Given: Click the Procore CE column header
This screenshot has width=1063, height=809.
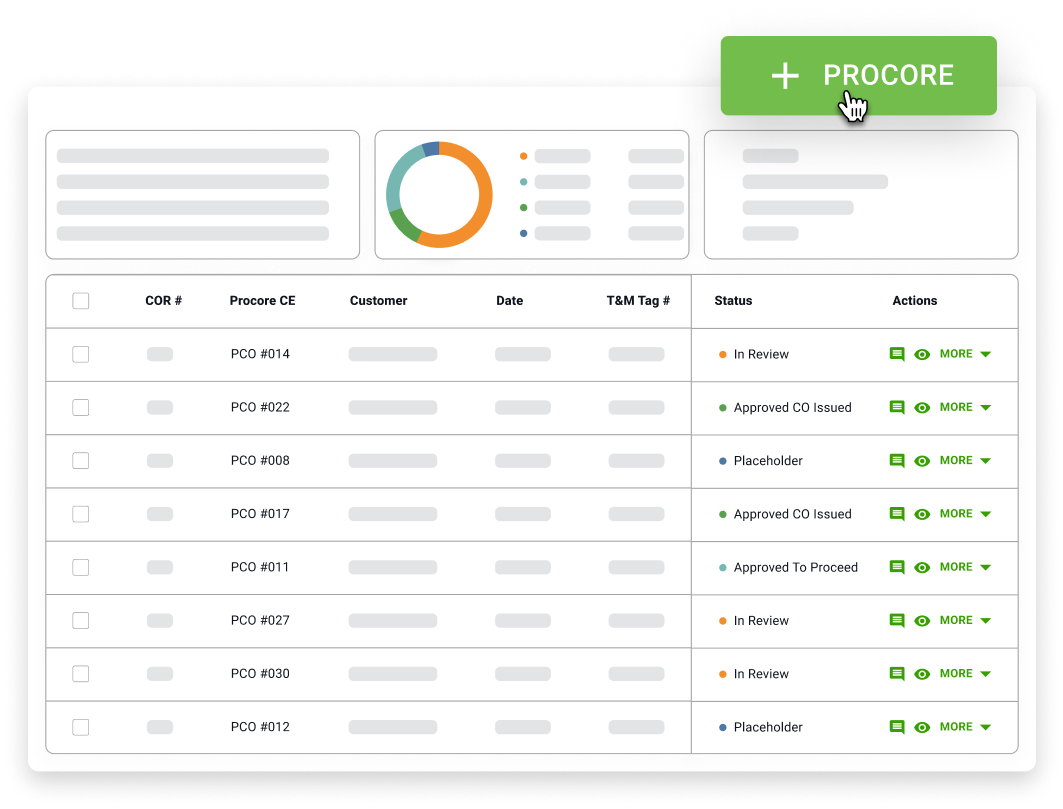Looking at the screenshot, I should [x=262, y=301].
